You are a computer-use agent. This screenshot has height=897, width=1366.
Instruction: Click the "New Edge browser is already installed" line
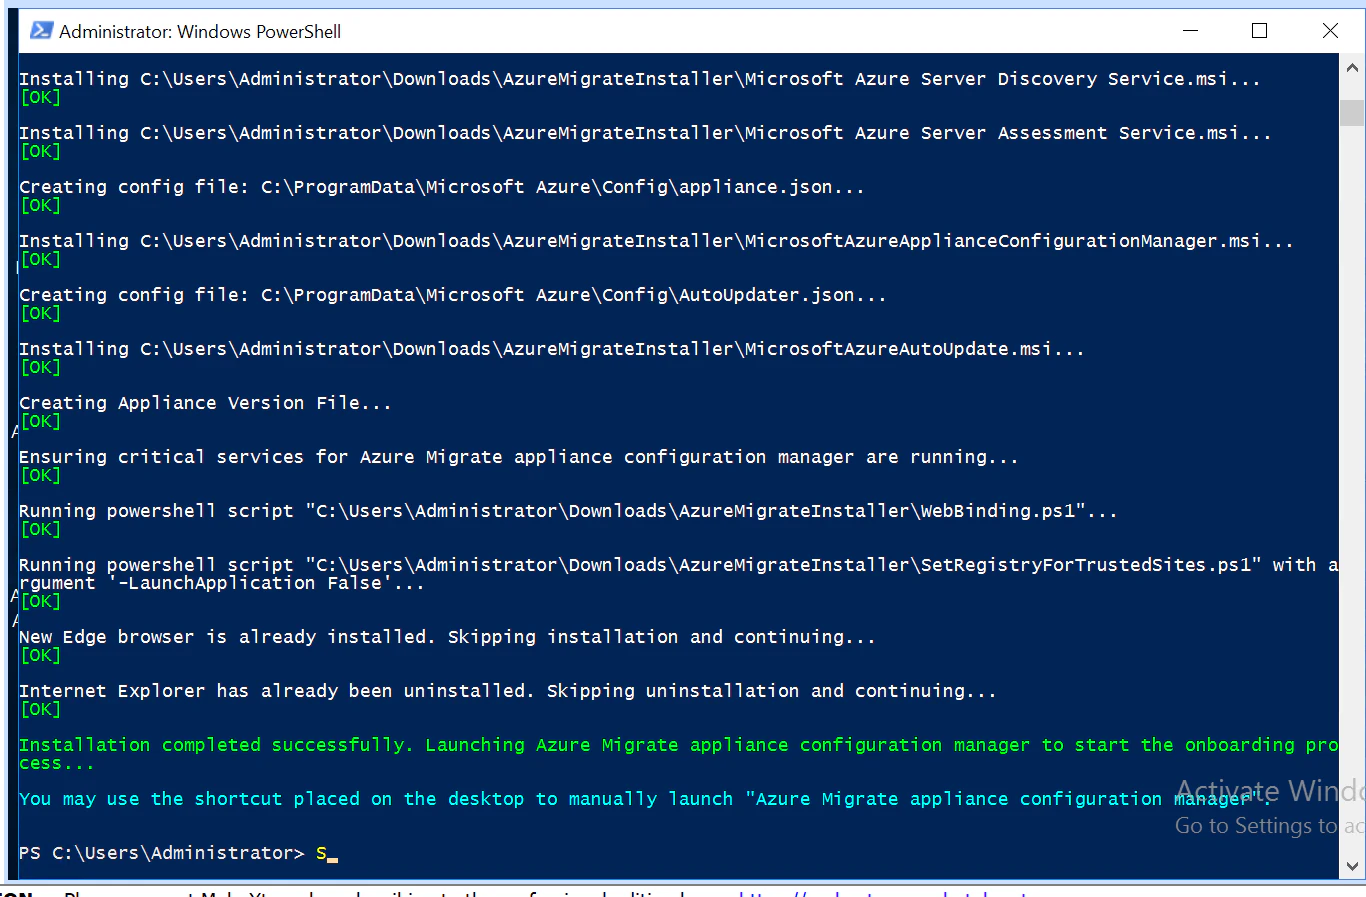click(447, 637)
